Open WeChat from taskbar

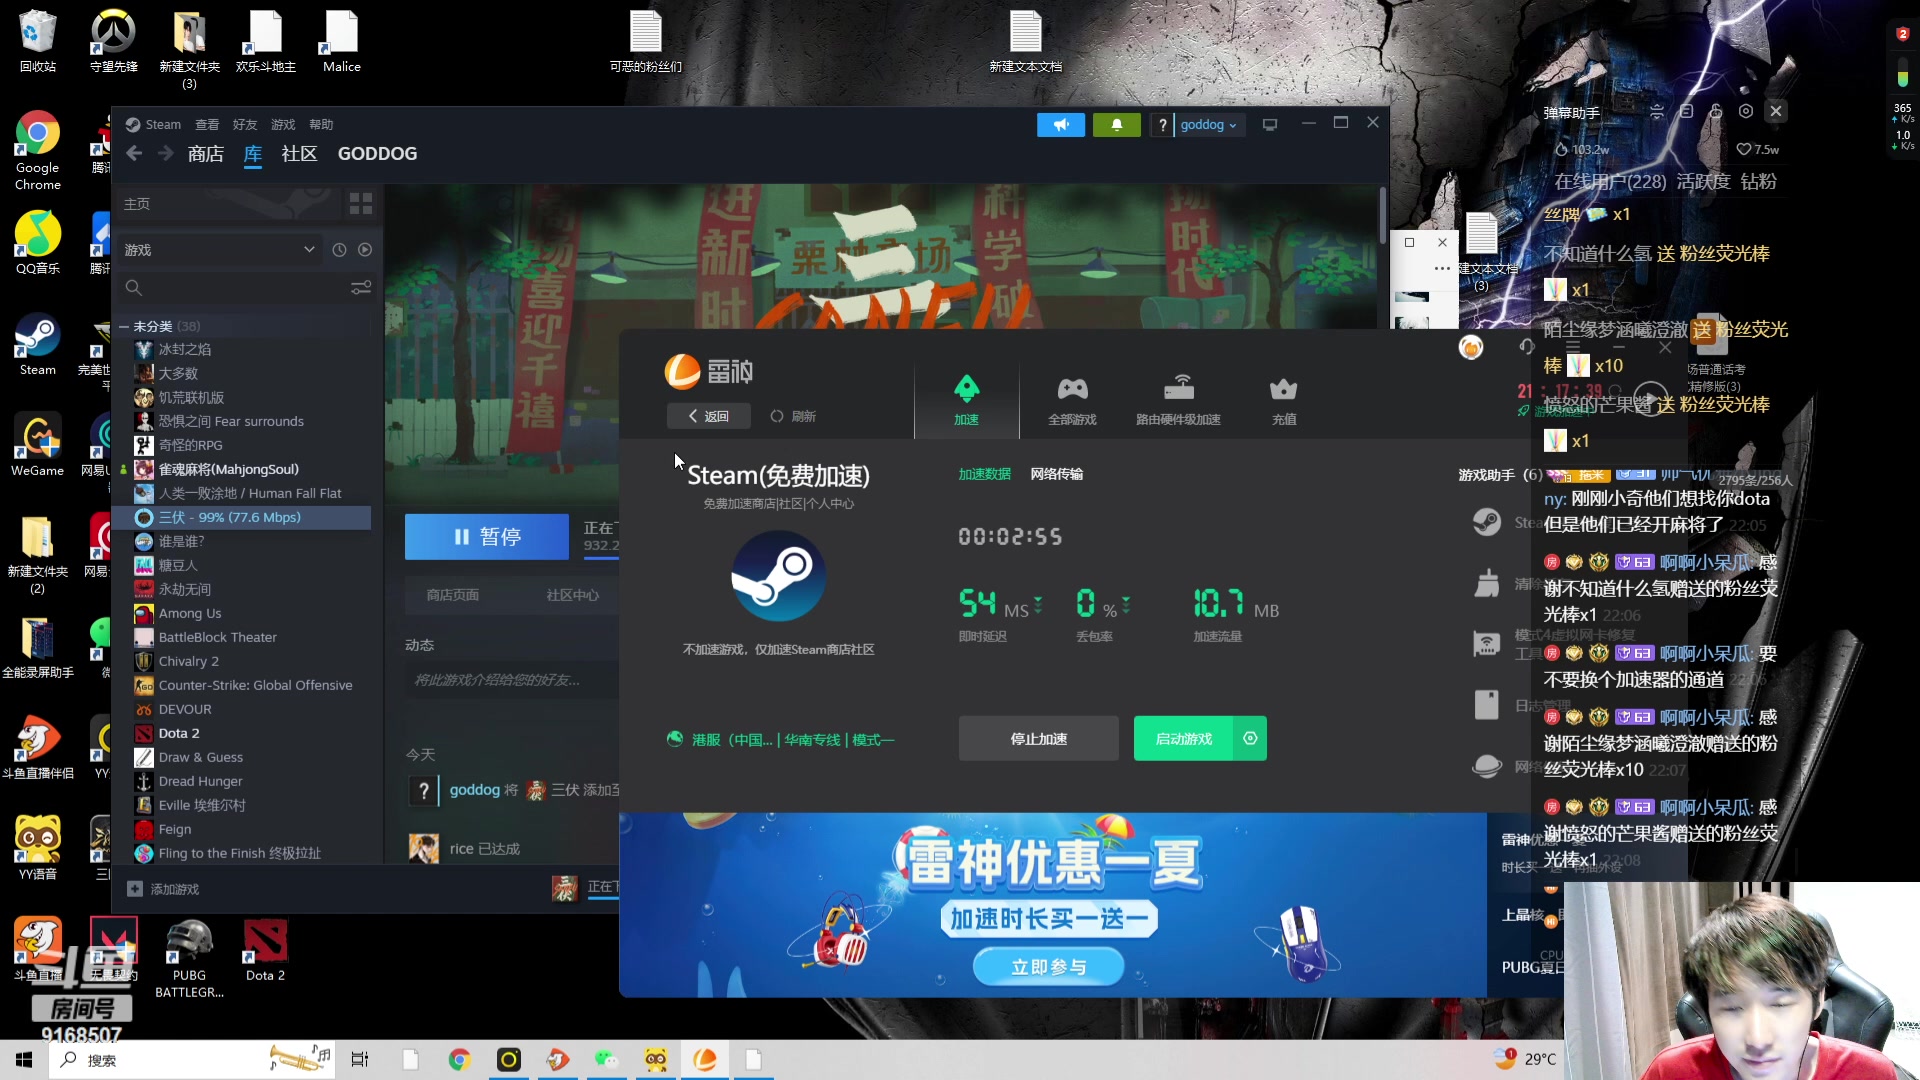pyautogui.click(x=606, y=1060)
